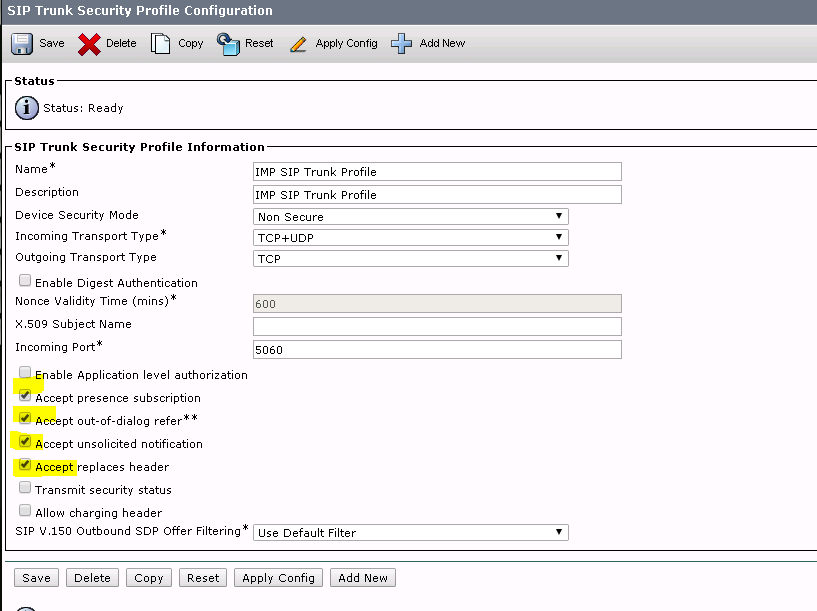The height and width of the screenshot is (611, 817).
Task: Click 'Incoming Transport Type' label
Action: pyautogui.click(x=86, y=236)
